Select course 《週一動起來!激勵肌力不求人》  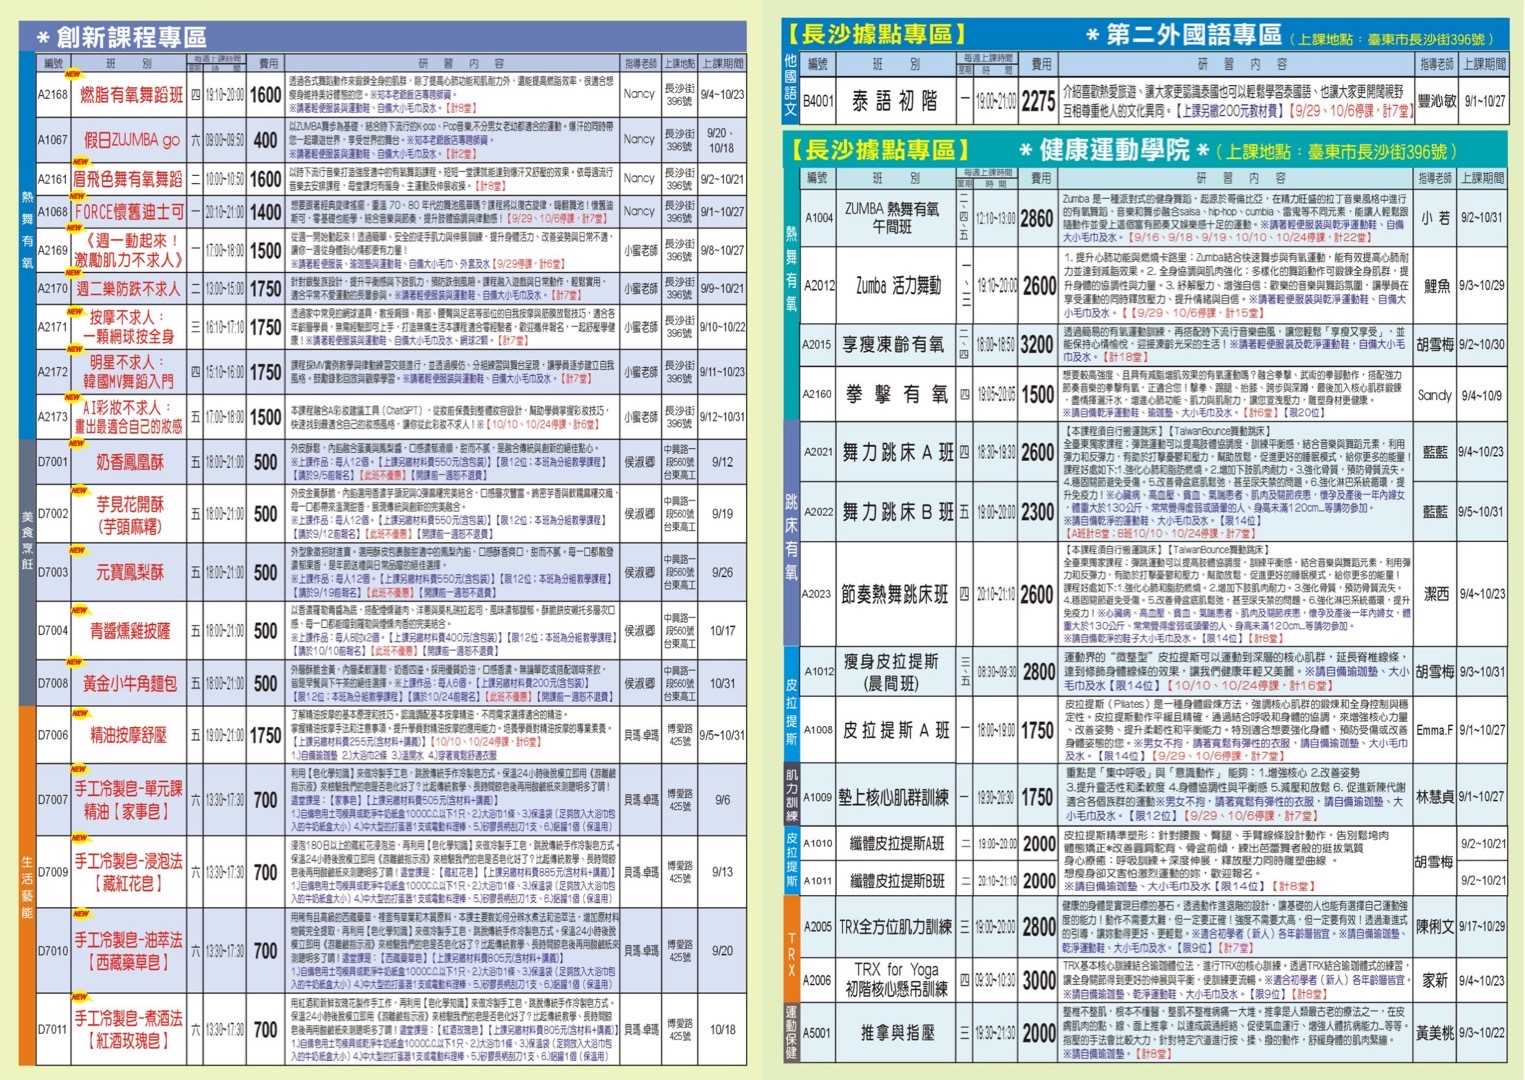(x=131, y=250)
